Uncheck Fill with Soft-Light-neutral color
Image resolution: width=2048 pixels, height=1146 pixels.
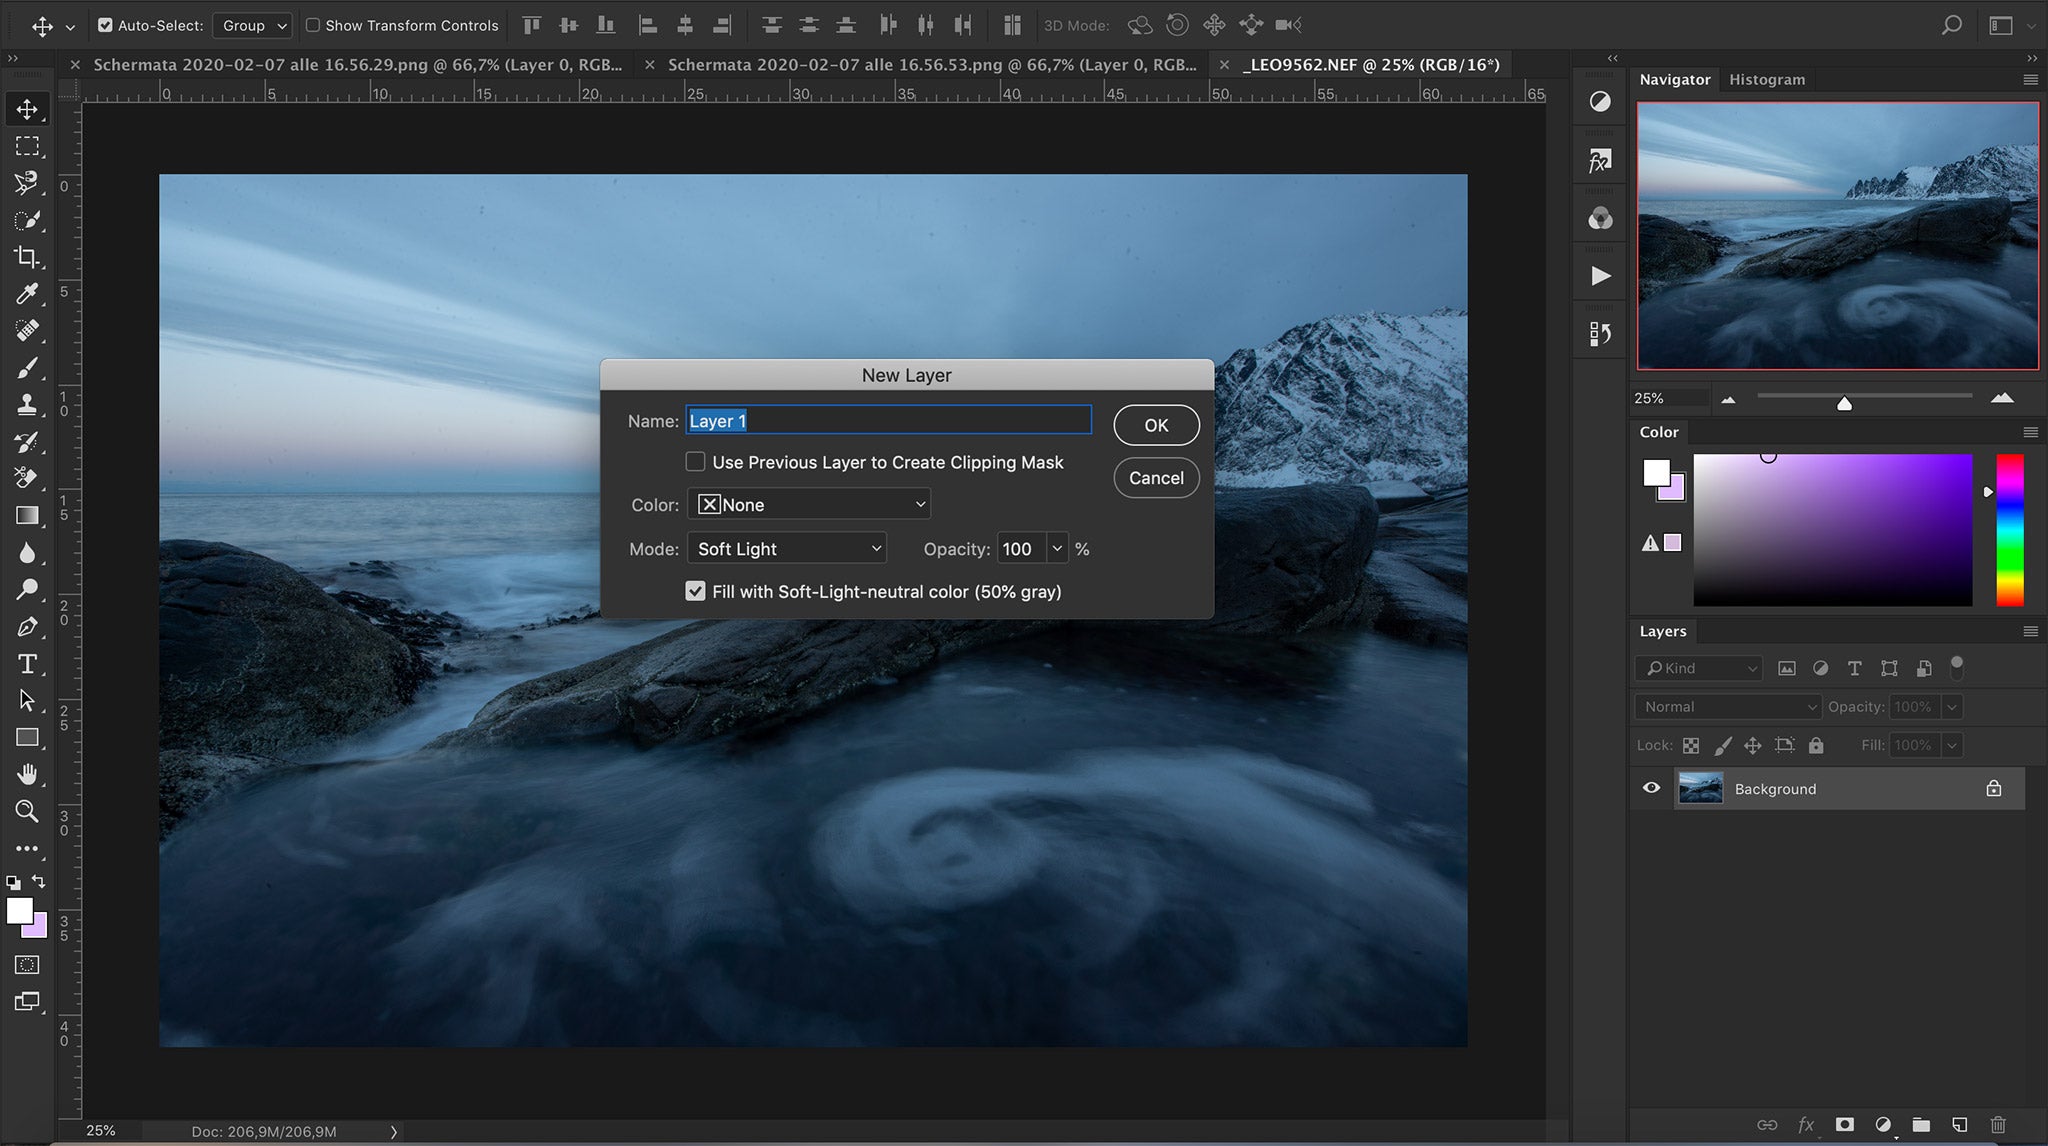696,591
